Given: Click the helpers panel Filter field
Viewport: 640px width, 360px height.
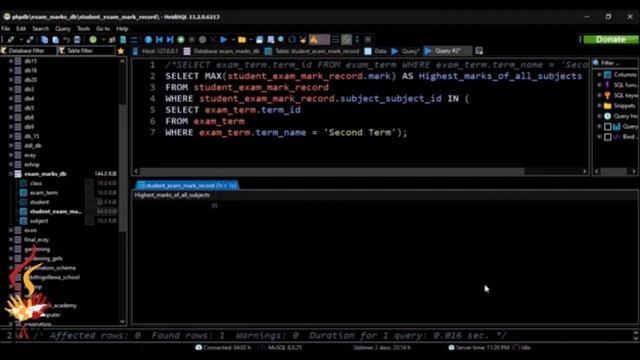Looking at the screenshot, I should pyautogui.click(x=616, y=63).
